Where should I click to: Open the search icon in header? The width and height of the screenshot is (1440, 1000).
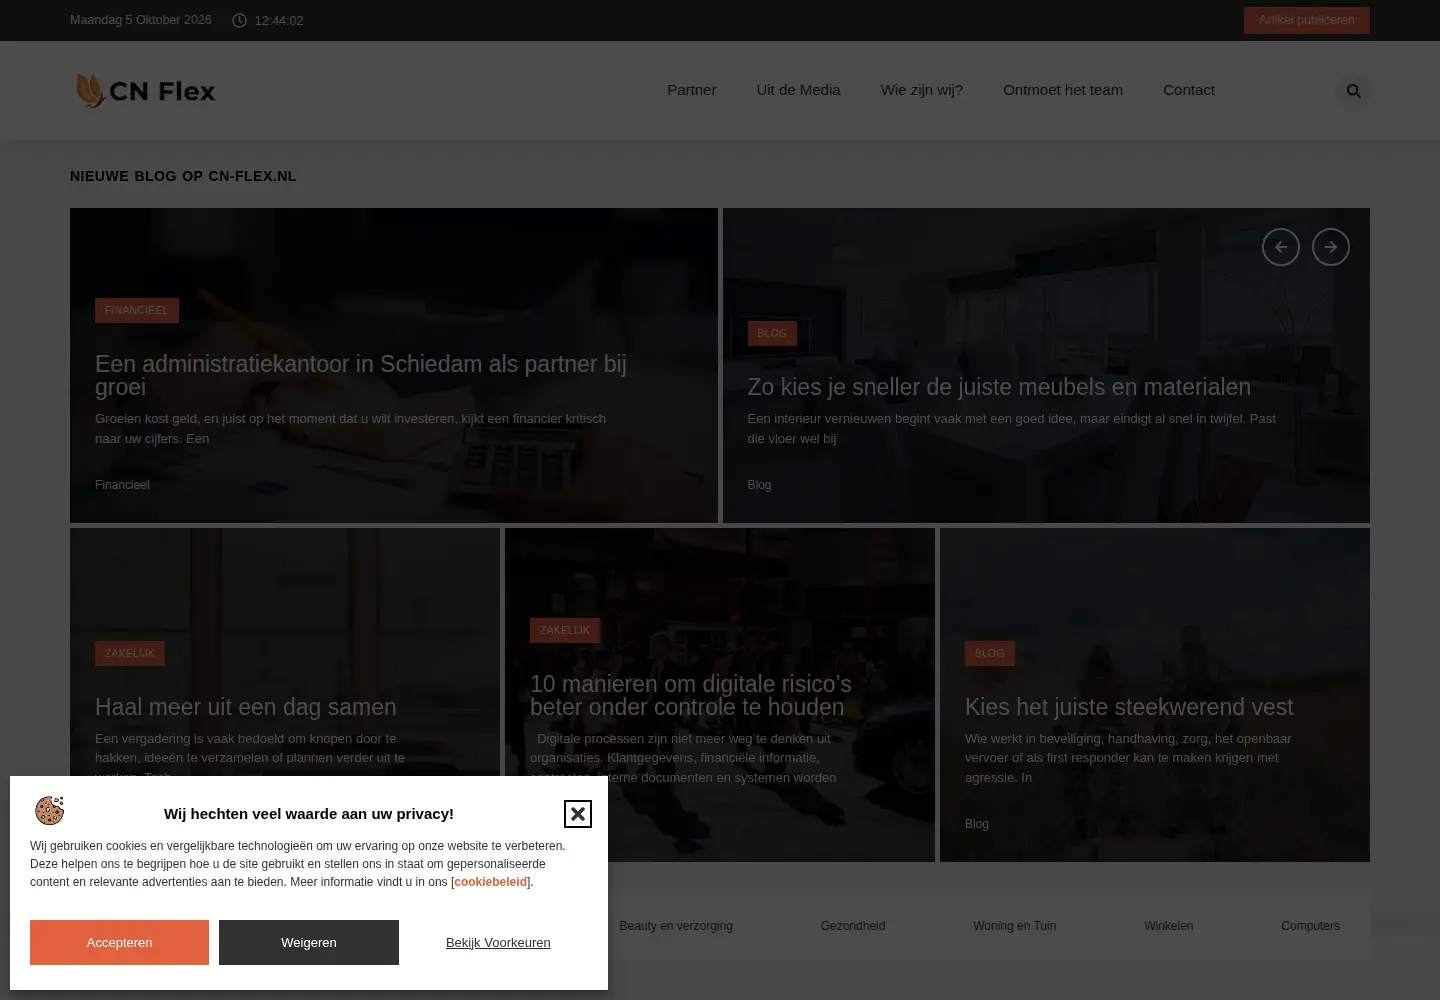(1353, 91)
